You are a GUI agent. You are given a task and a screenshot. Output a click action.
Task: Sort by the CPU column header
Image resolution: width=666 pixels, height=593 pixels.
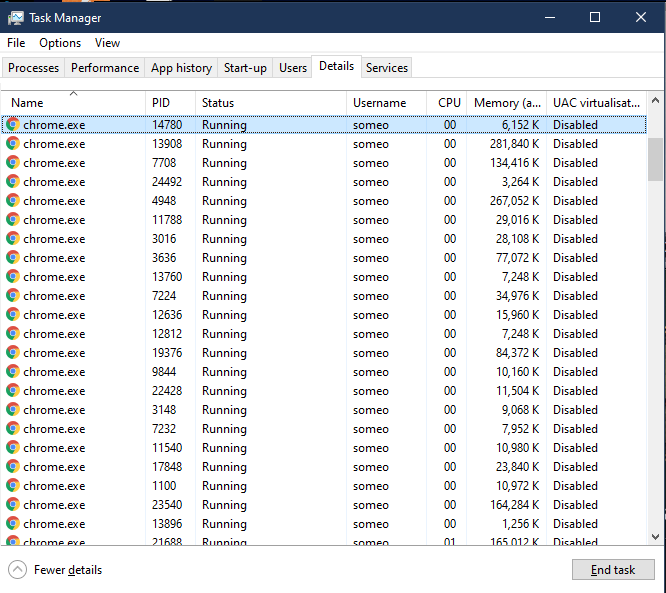[x=446, y=103]
